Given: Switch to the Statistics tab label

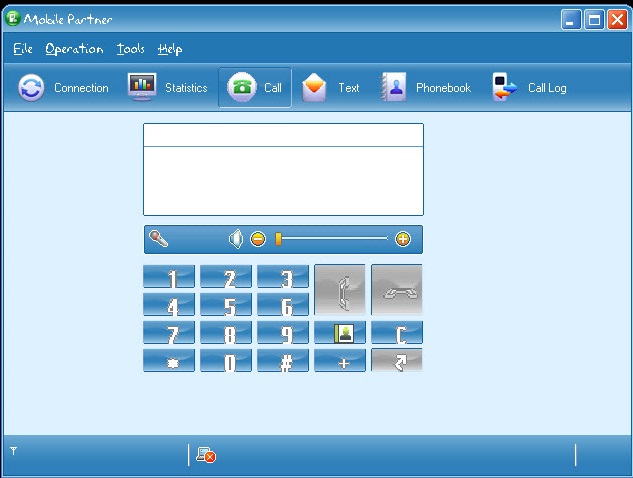Looking at the screenshot, I should pyautogui.click(x=186, y=88).
